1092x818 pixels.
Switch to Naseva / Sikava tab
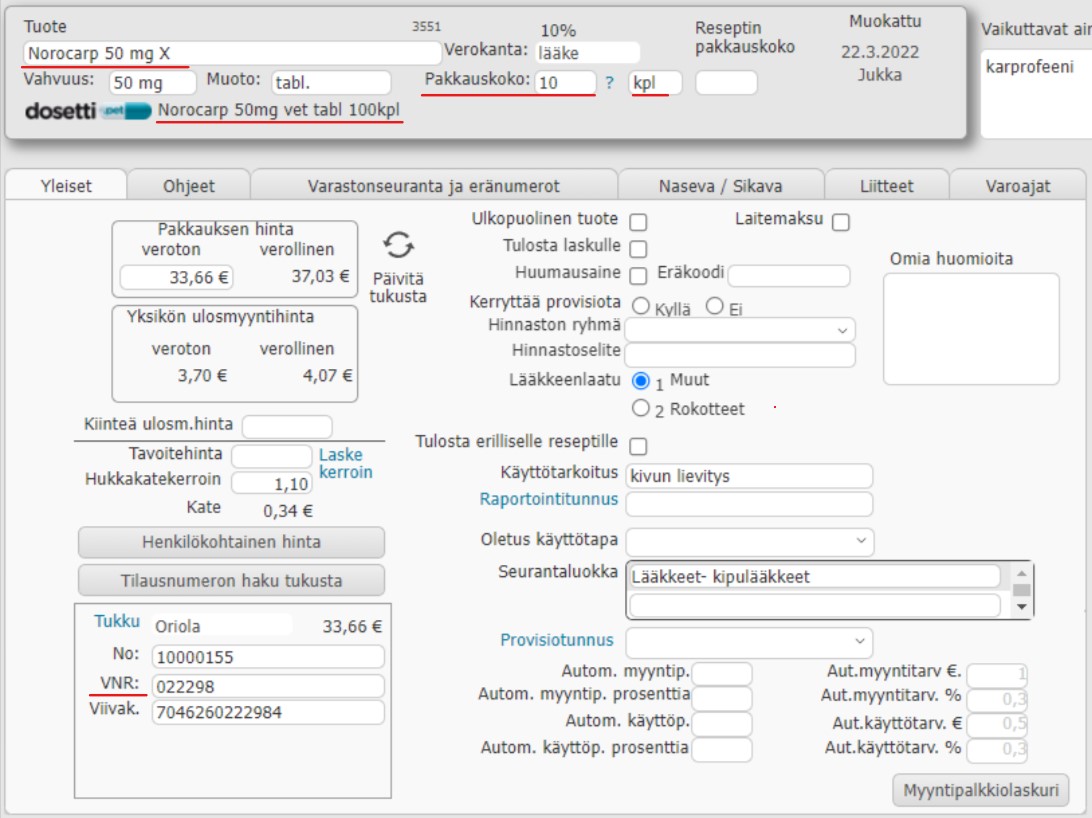721,186
